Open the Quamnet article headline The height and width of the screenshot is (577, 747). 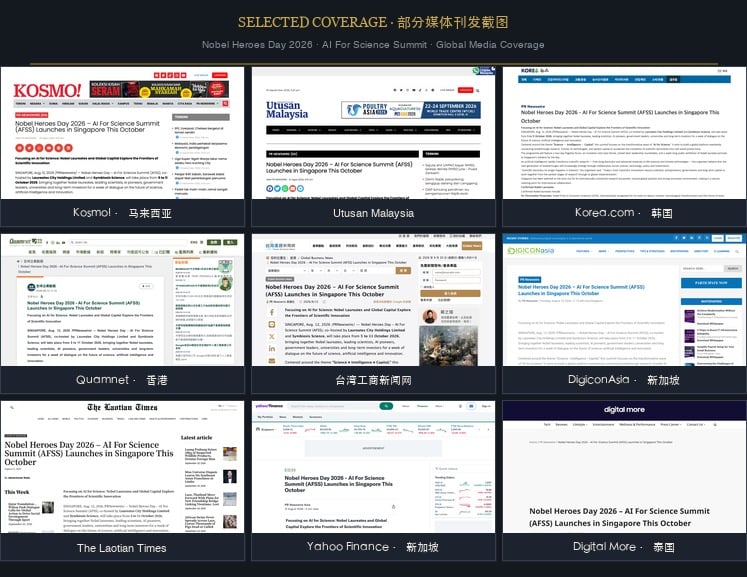tap(83, 305)
